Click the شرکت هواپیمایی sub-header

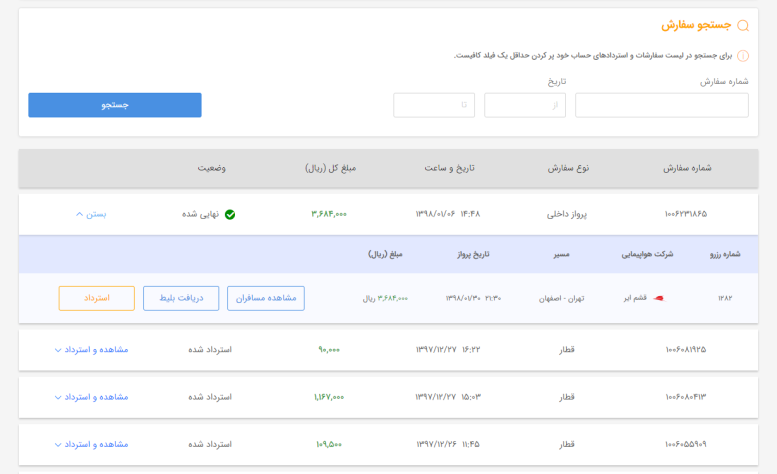click(x=647, y=255)
